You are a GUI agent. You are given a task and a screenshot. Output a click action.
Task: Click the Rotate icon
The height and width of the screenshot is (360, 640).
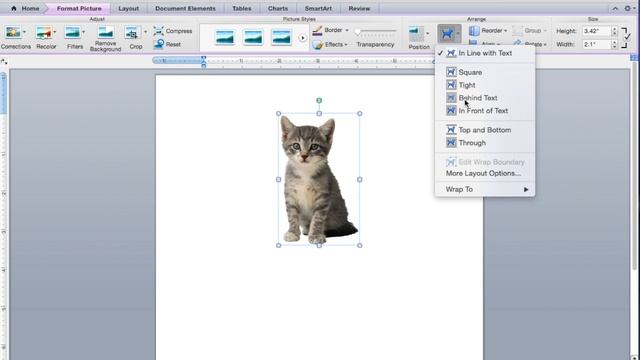pos(518,43)
